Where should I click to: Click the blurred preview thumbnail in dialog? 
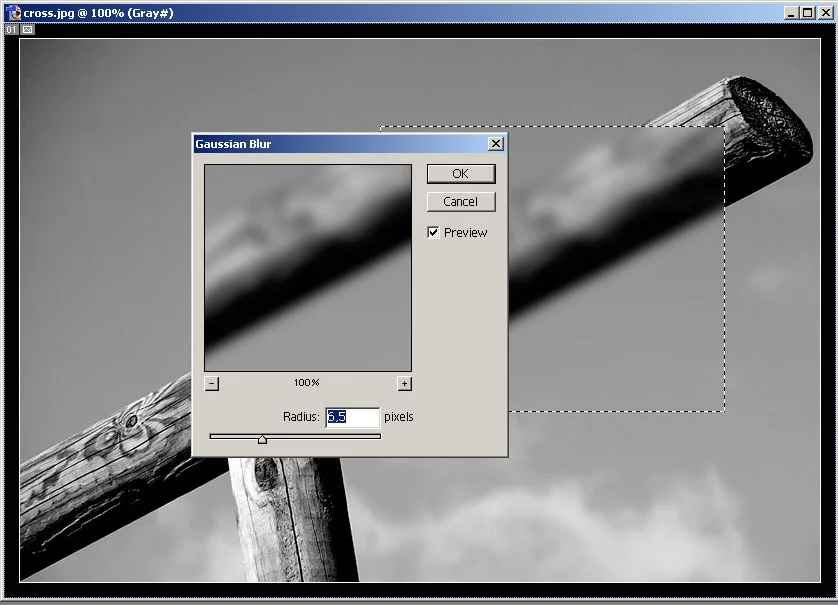pyautogui.click(x=307, y=268)
